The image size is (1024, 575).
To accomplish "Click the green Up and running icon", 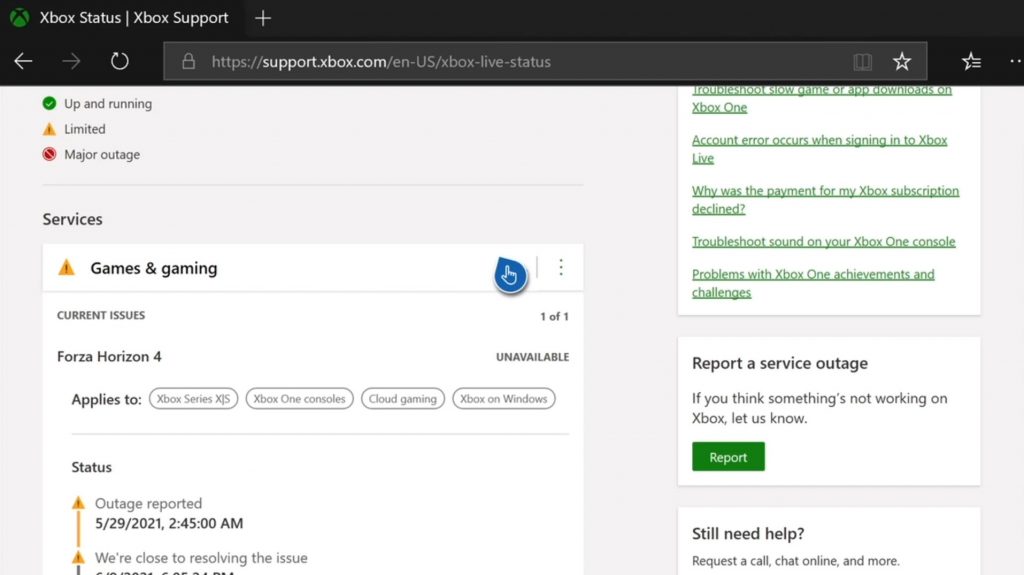I will [49, 103].
